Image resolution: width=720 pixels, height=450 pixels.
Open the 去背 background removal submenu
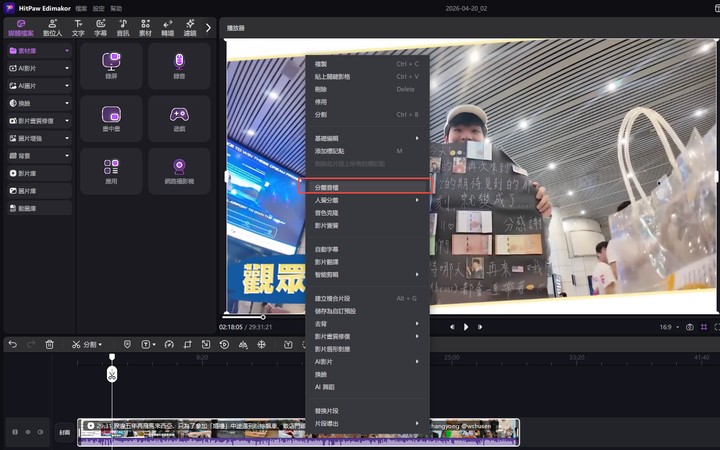pyautogui.click(x=367, y=324)
